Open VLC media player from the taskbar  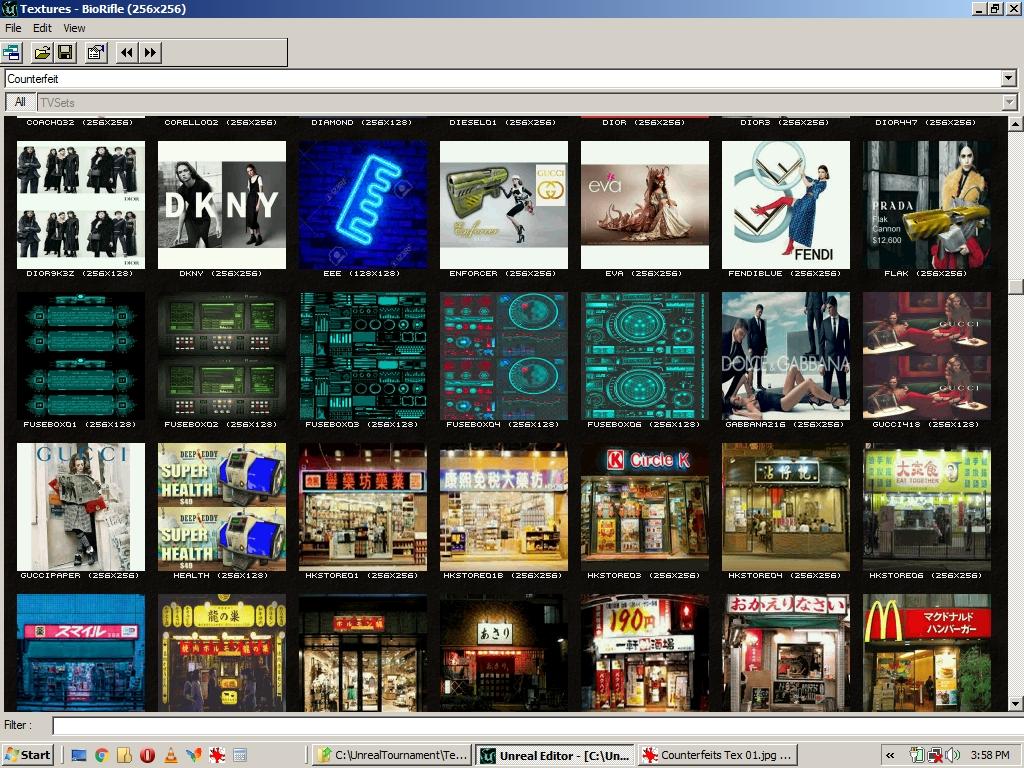tap(170, 755)
